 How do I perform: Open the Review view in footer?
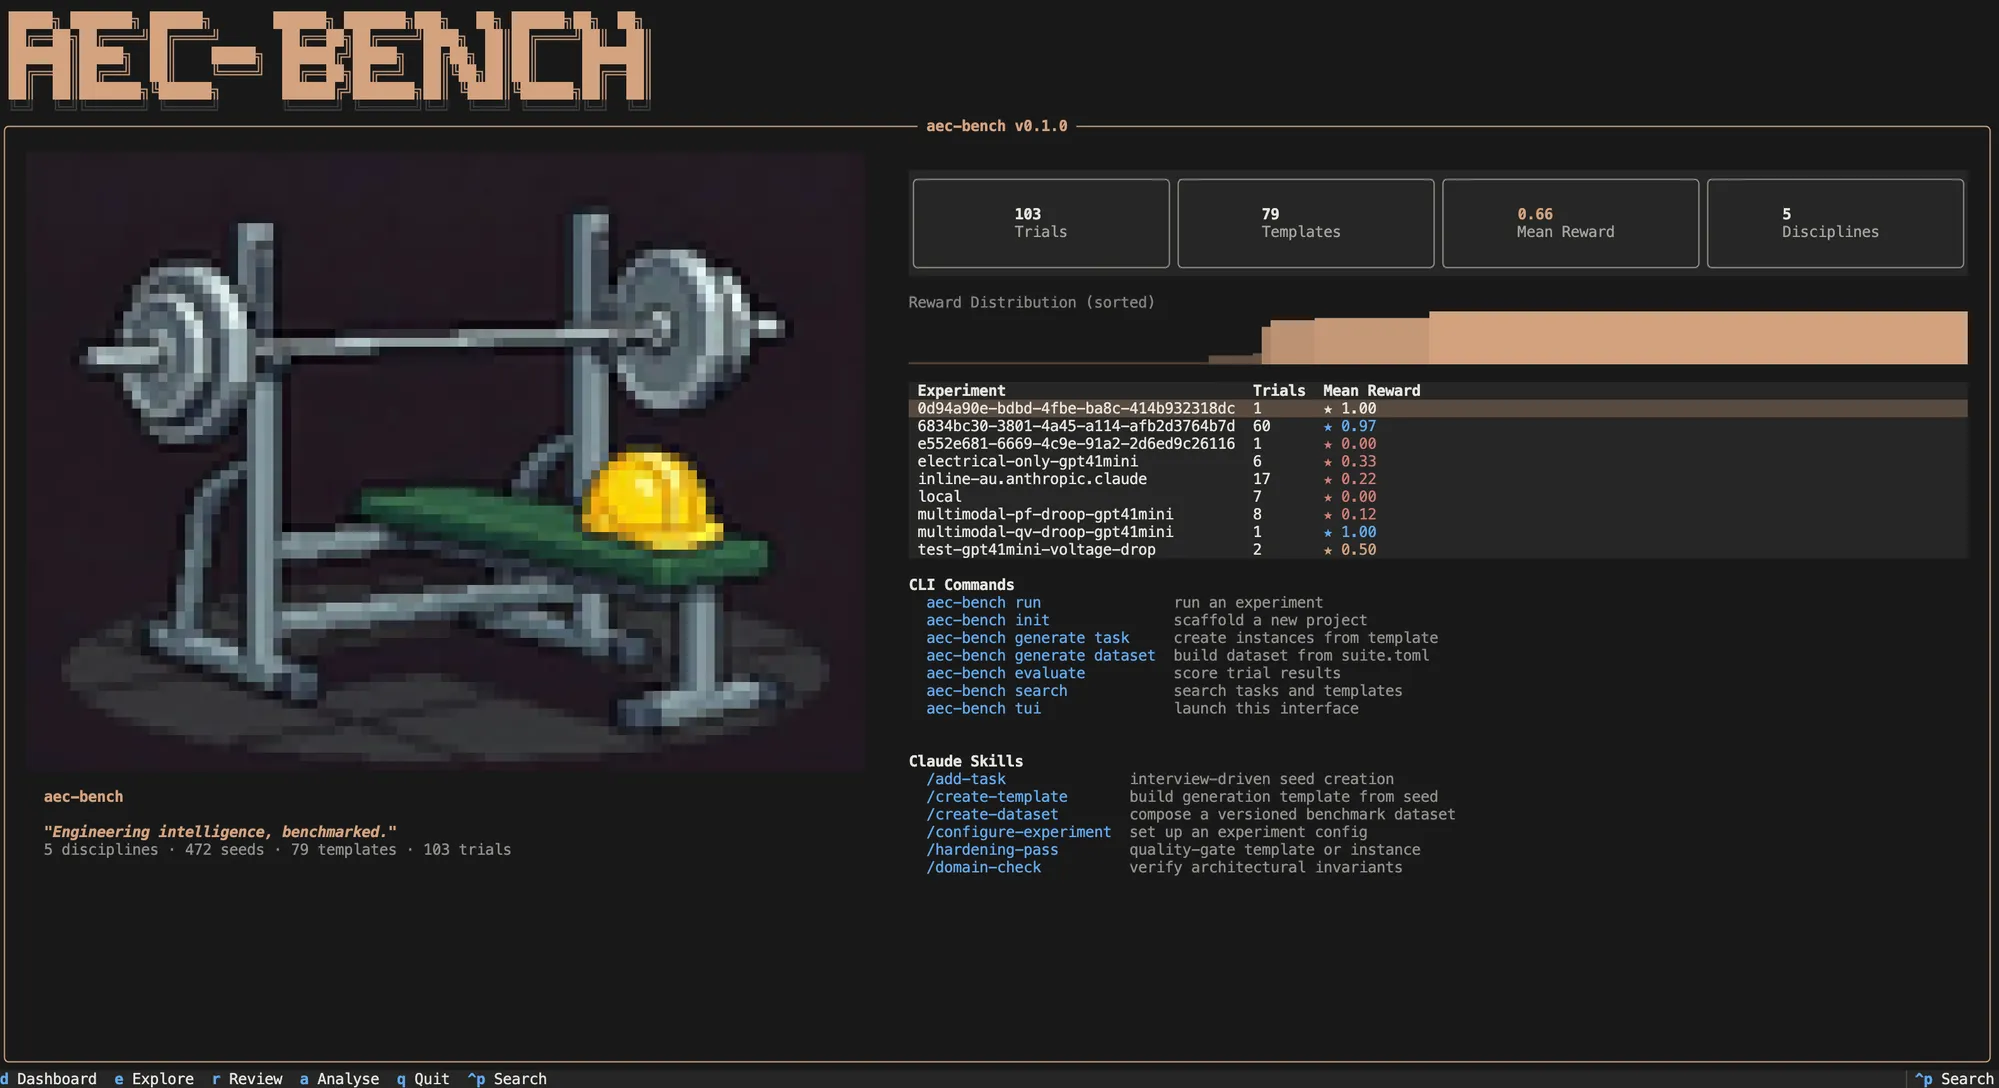coord(247,1078)
